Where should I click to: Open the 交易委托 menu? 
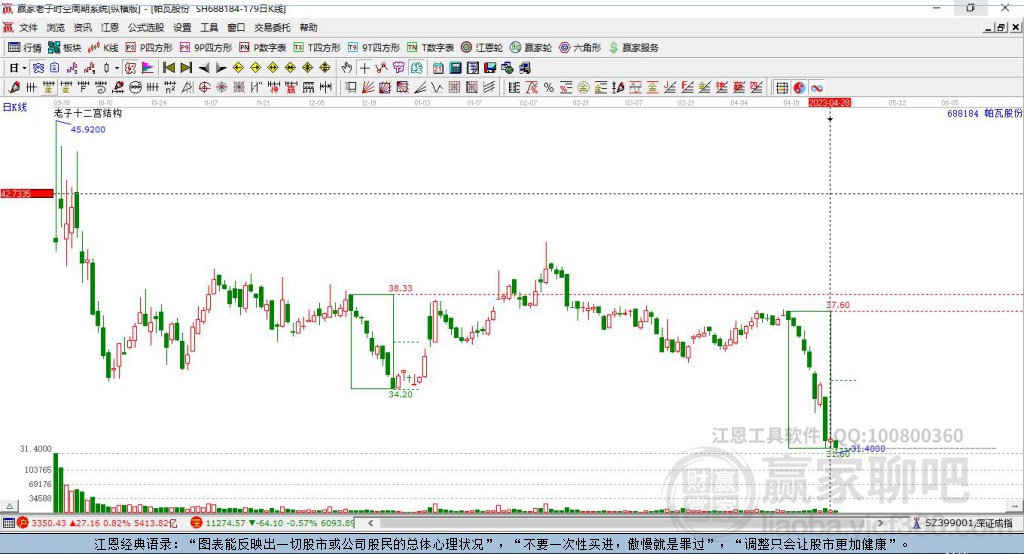[272, 27]
